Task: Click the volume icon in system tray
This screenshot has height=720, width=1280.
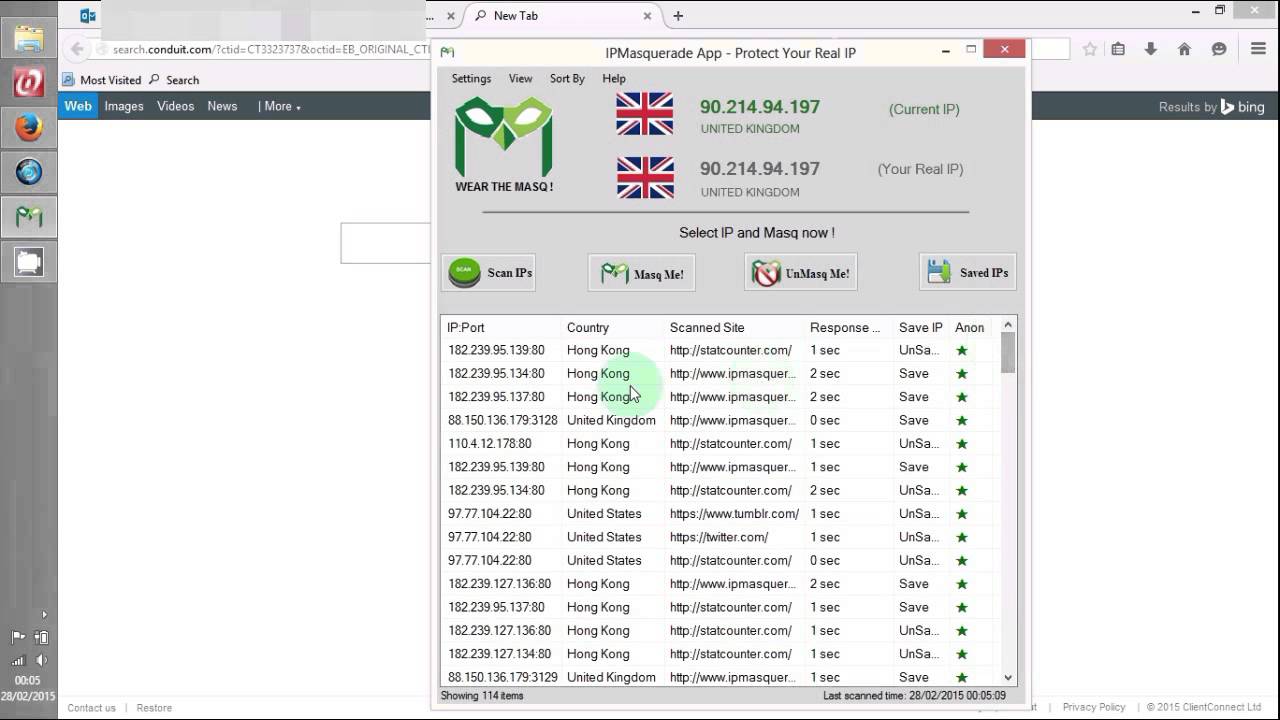Action: pyautogui.click(x=42, y=660)
